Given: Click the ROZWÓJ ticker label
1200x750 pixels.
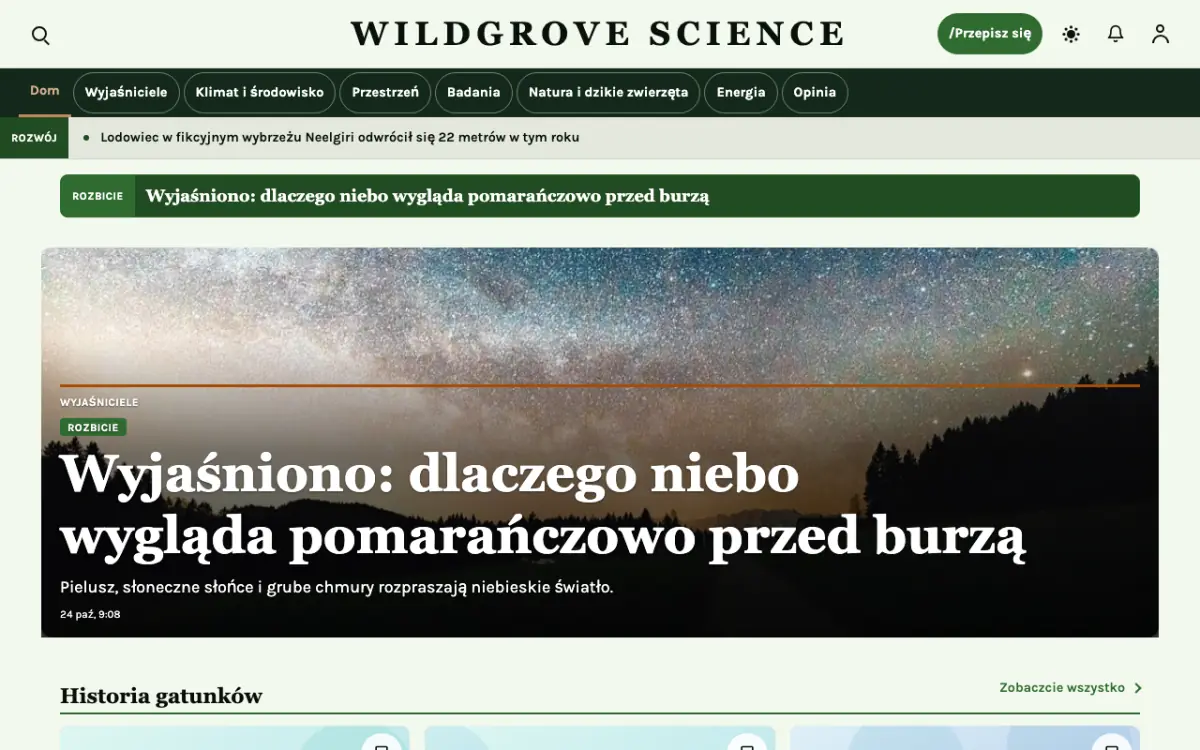Looking at the screenshot, I should (x=34, y=138).
